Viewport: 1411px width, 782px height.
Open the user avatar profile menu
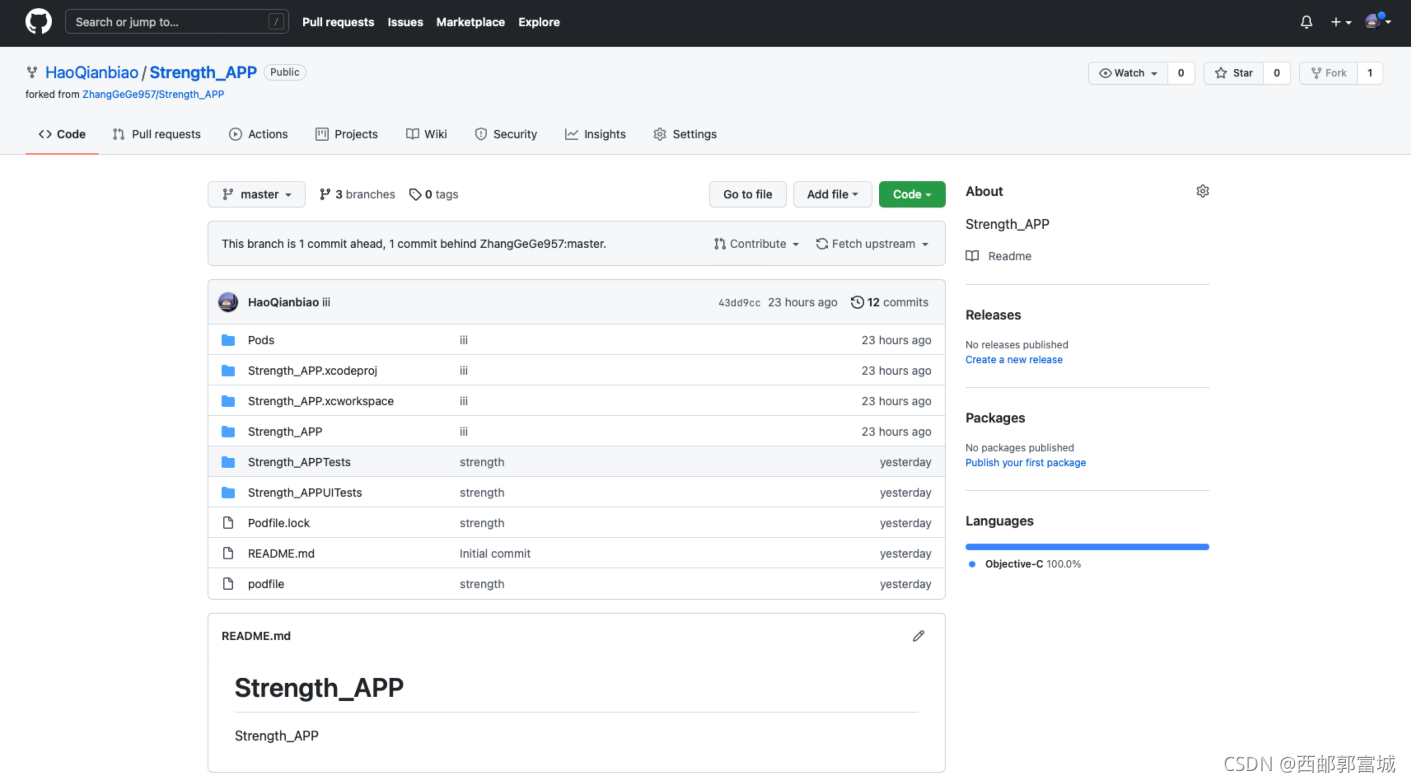[1378, 21]
